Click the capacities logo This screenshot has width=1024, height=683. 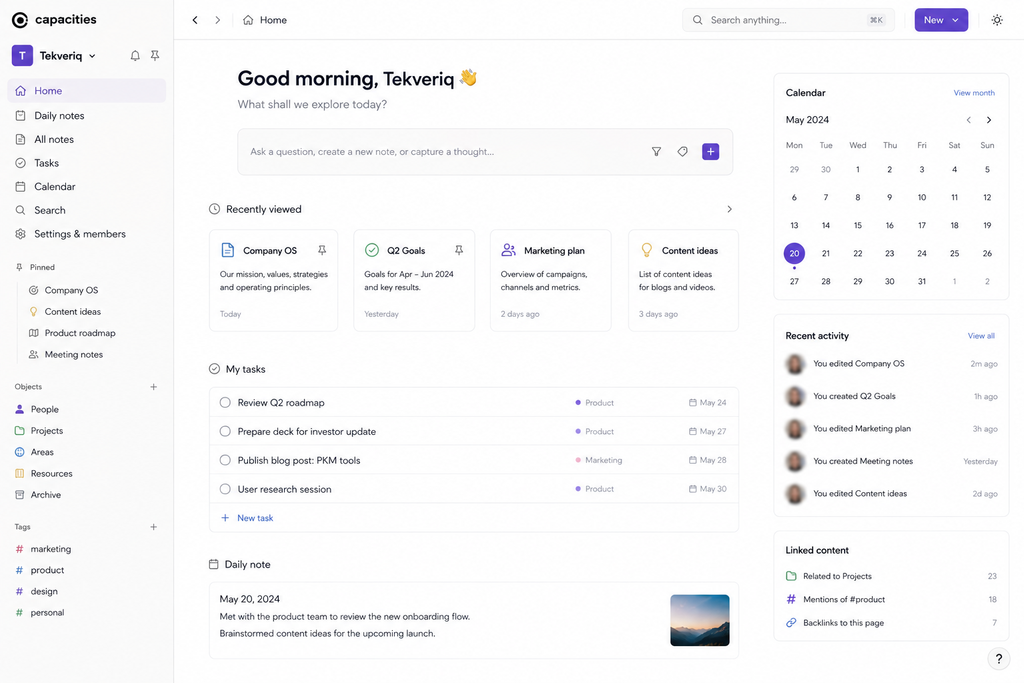[54, 20]
